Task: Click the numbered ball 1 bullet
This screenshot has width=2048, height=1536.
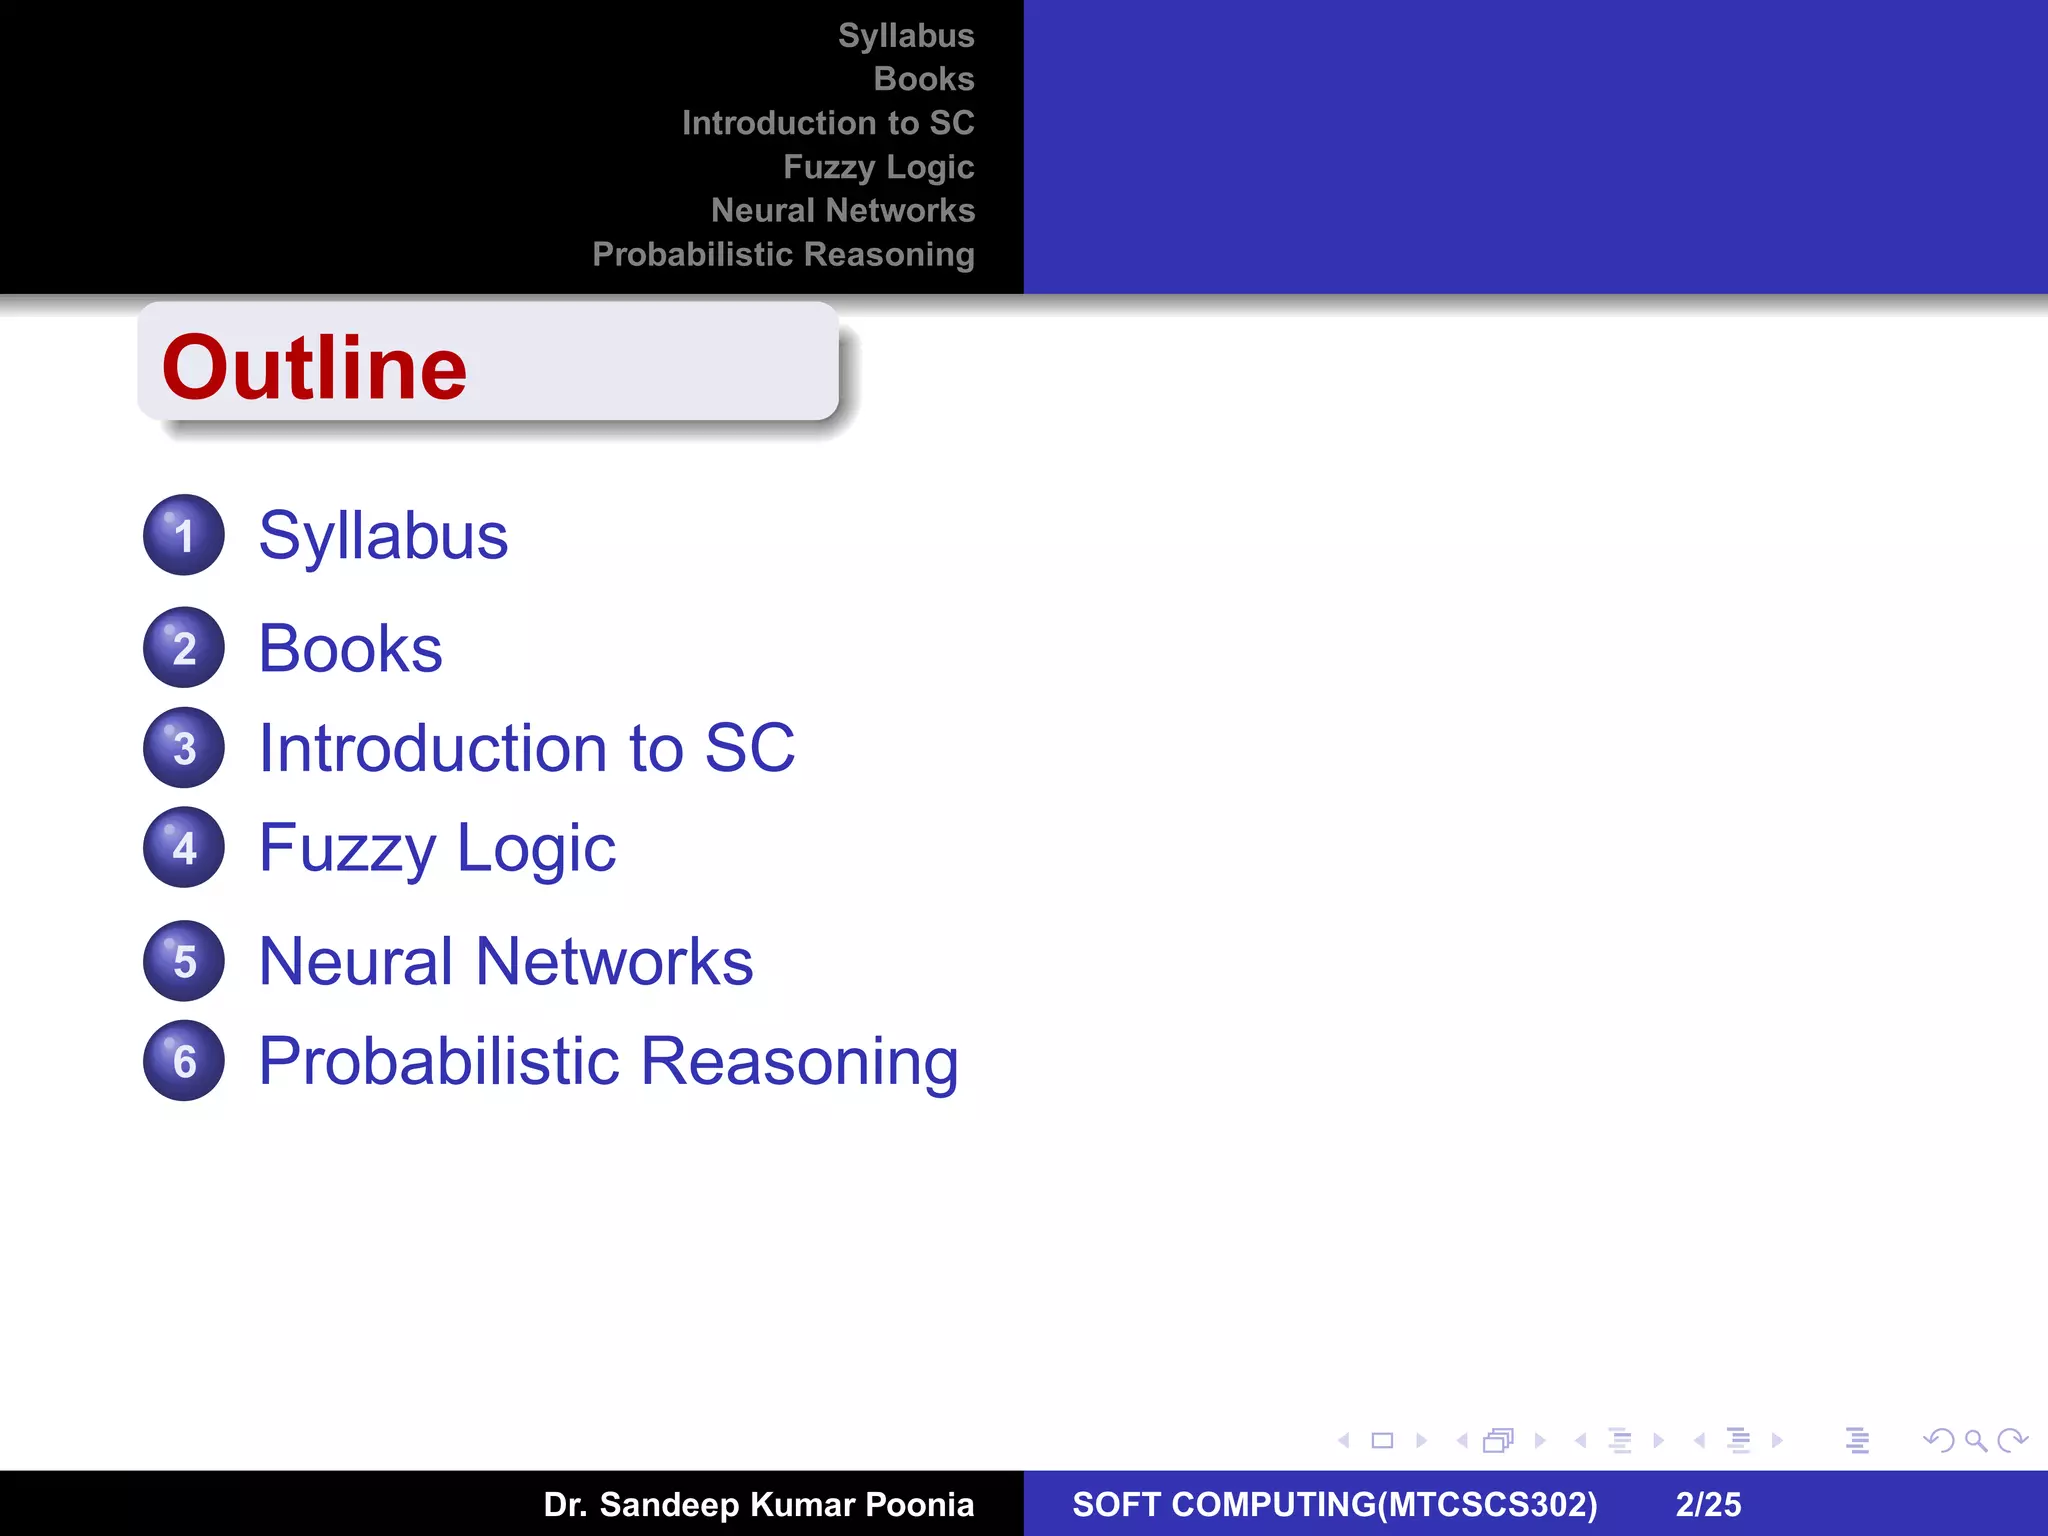Action: (x=184, y=535)
